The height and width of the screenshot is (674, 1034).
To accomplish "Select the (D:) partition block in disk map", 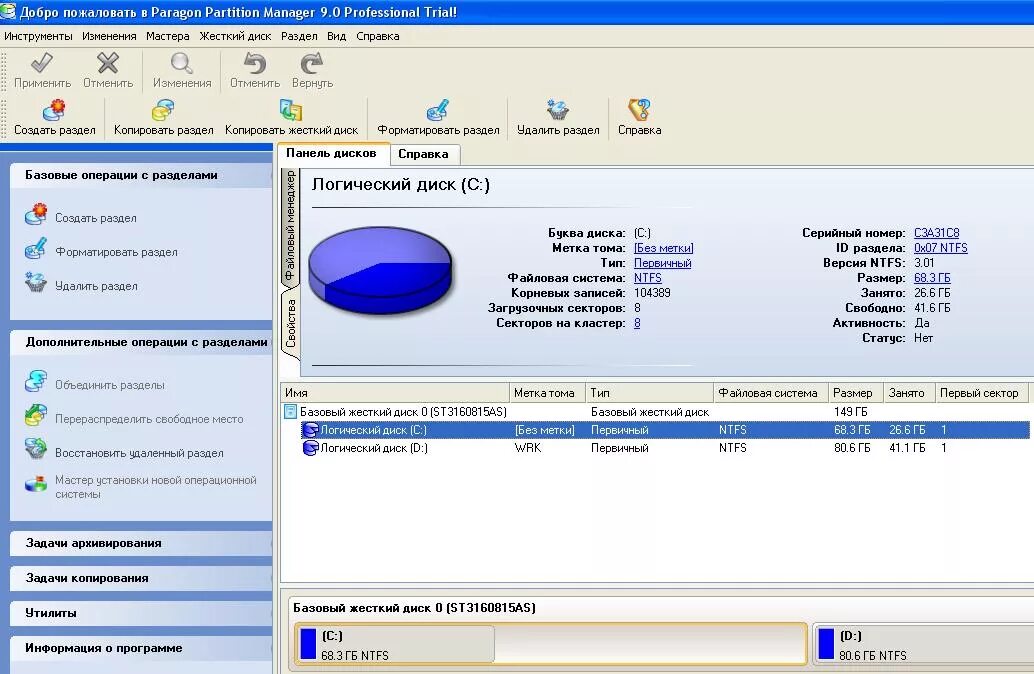I will point(923,644).
